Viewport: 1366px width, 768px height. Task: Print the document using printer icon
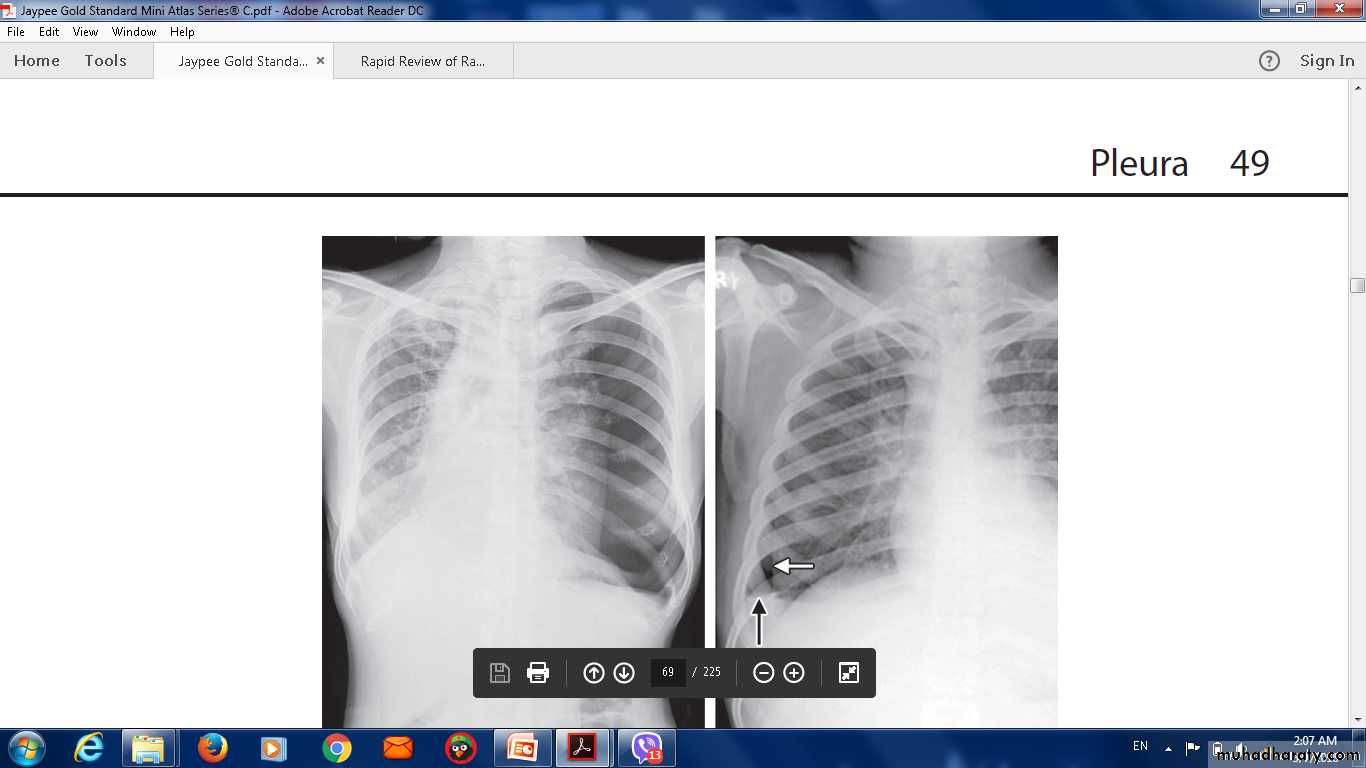coord(538,673)
